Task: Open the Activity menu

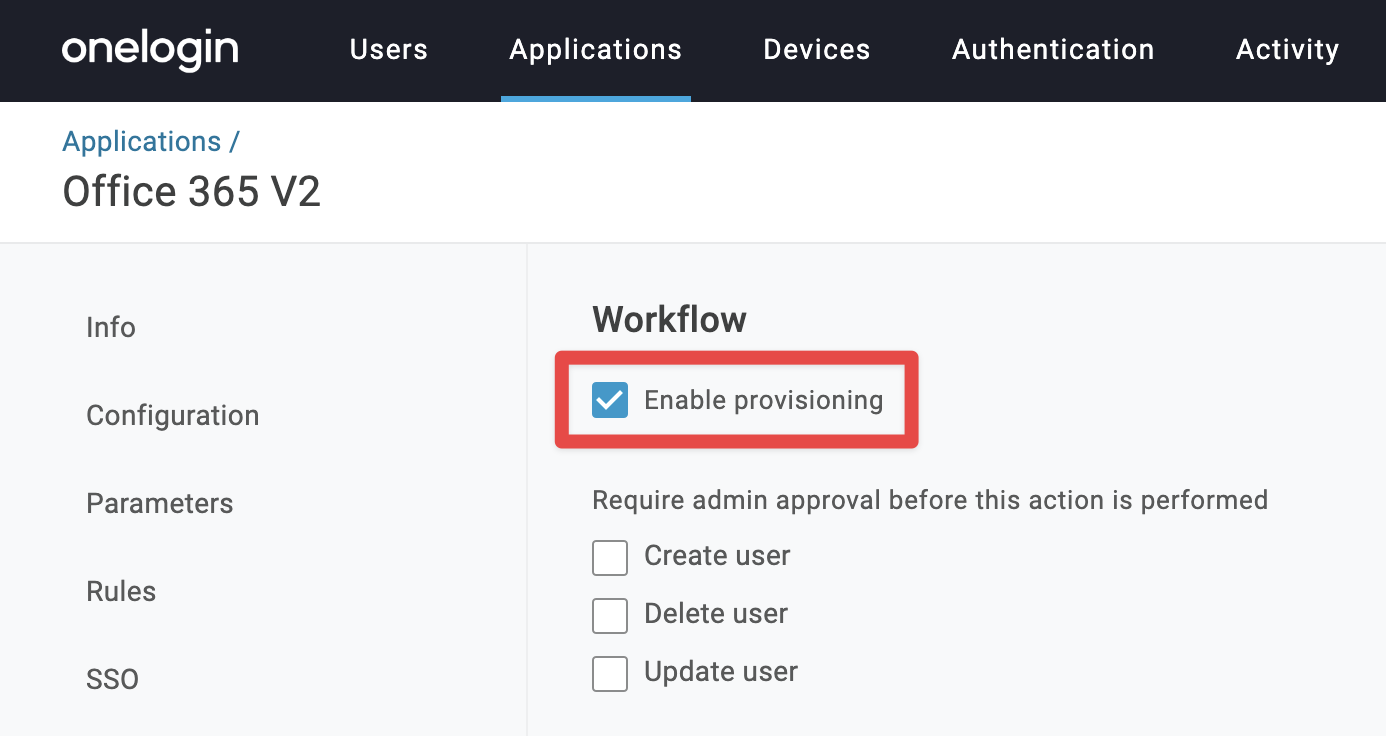Action: (x=1287, y=50)
